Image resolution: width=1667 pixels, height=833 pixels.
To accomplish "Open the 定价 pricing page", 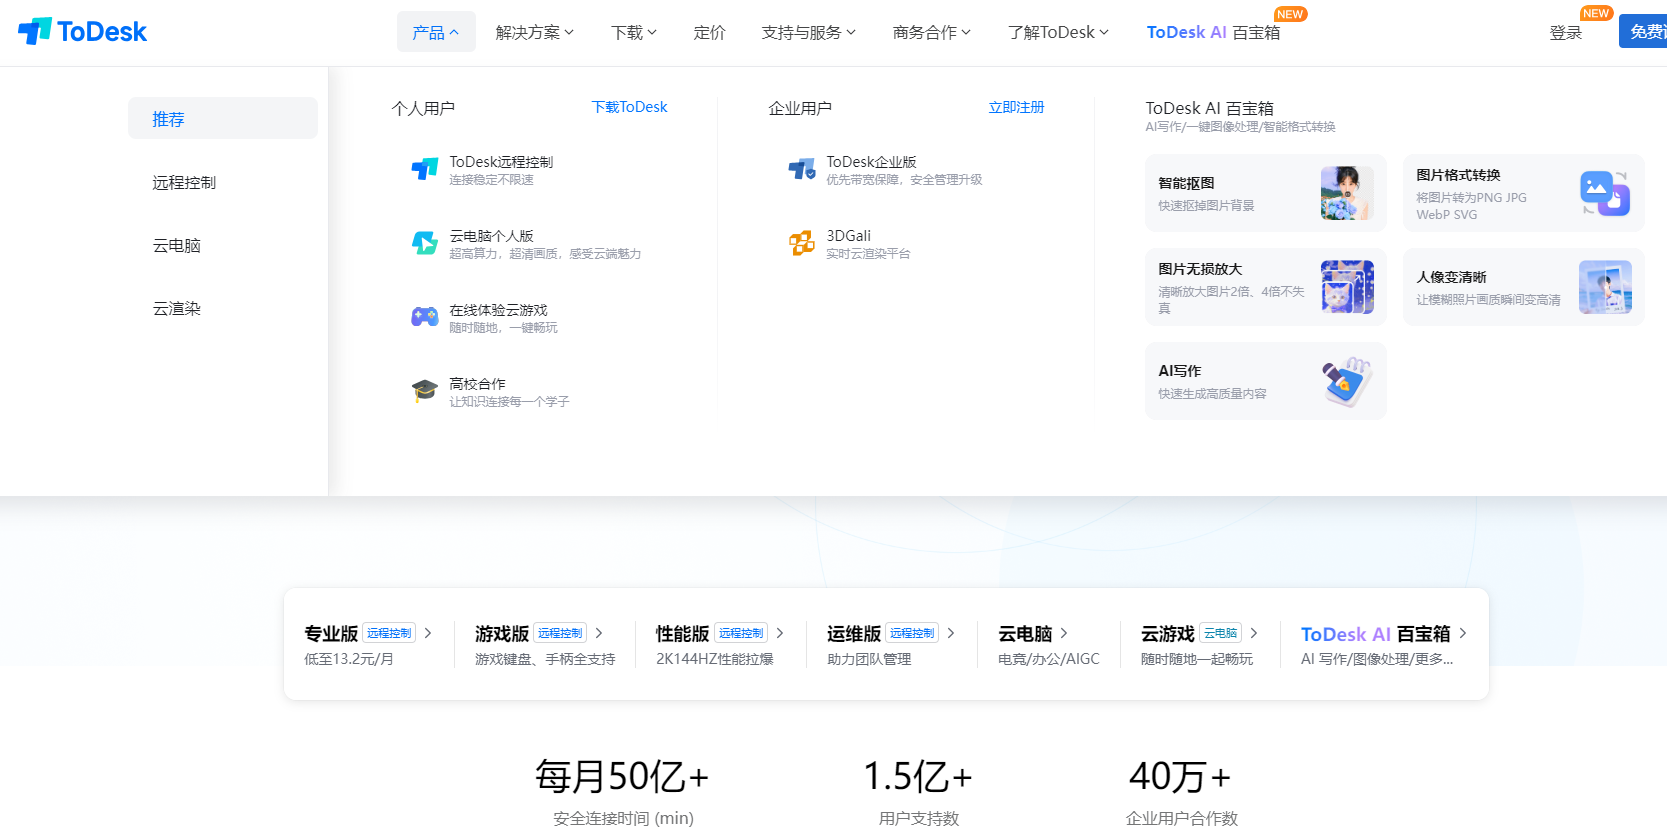I will (709, 32).
